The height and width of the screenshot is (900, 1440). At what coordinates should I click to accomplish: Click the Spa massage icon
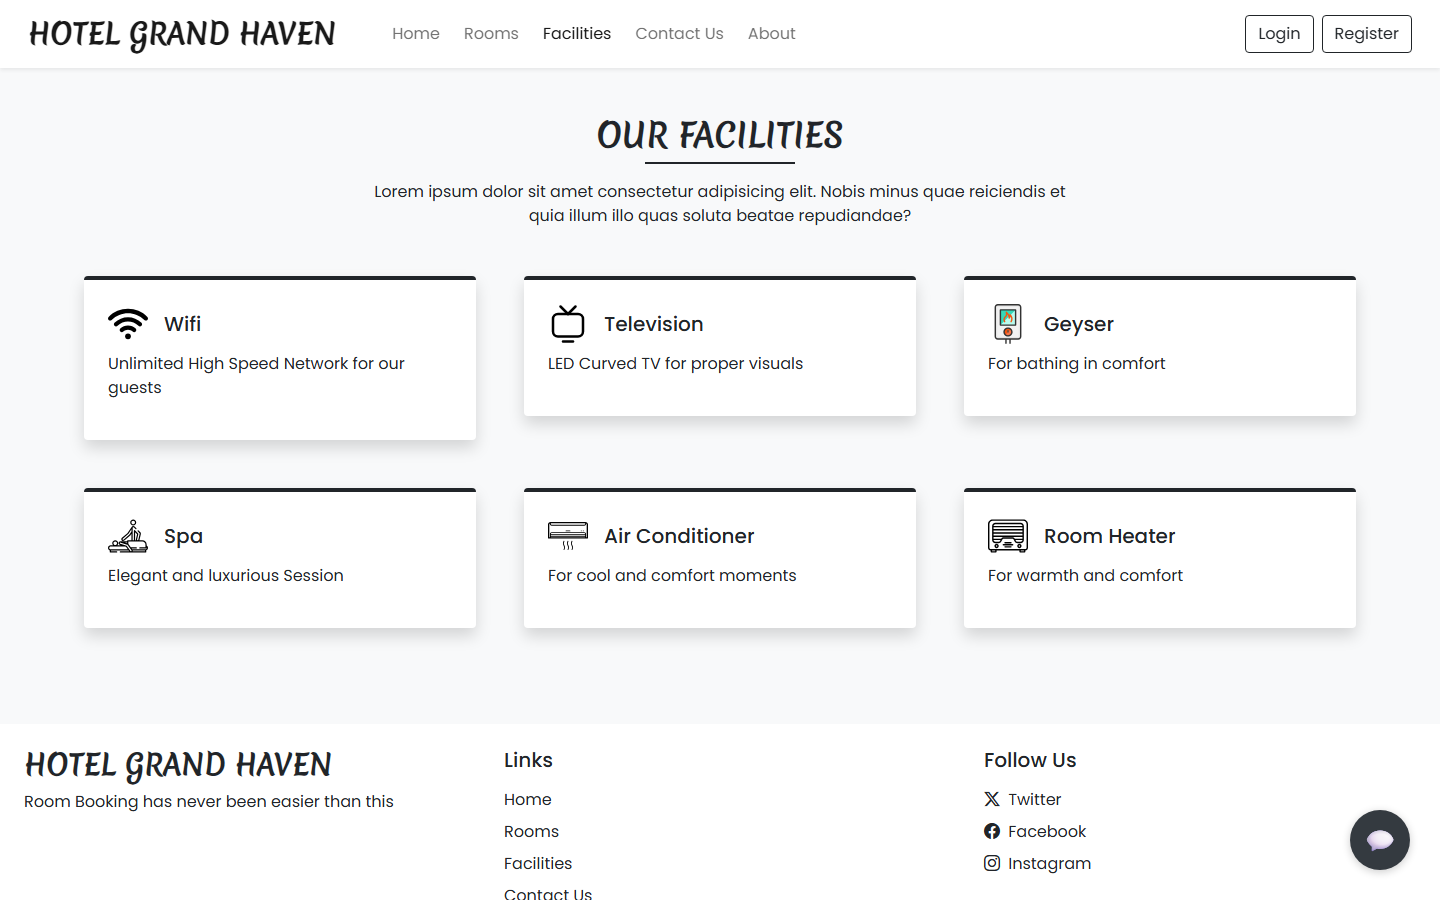click(x=128, y=536)
